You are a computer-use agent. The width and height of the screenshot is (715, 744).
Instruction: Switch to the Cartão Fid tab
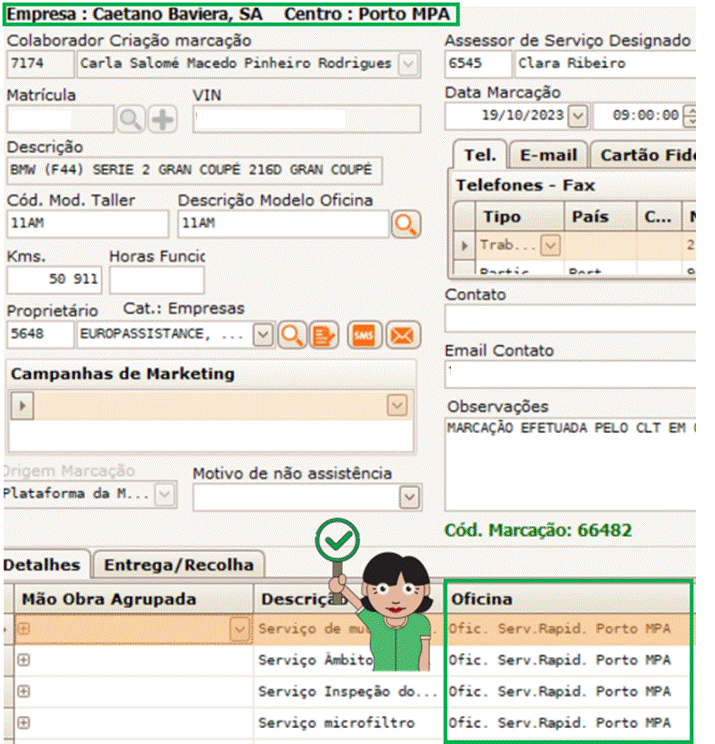(x=645, y=155)
